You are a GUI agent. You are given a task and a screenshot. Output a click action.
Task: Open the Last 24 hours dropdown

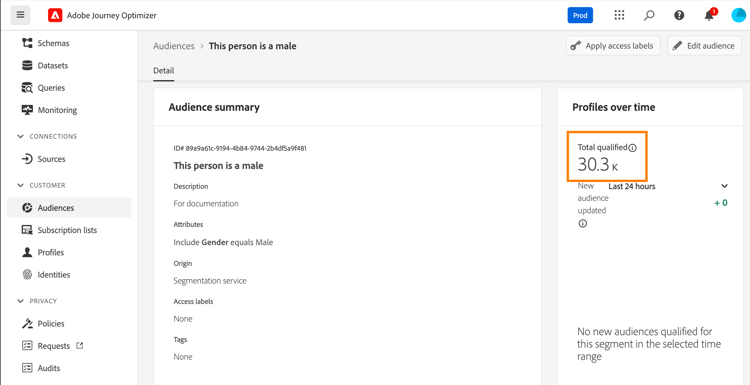[668, 186]
